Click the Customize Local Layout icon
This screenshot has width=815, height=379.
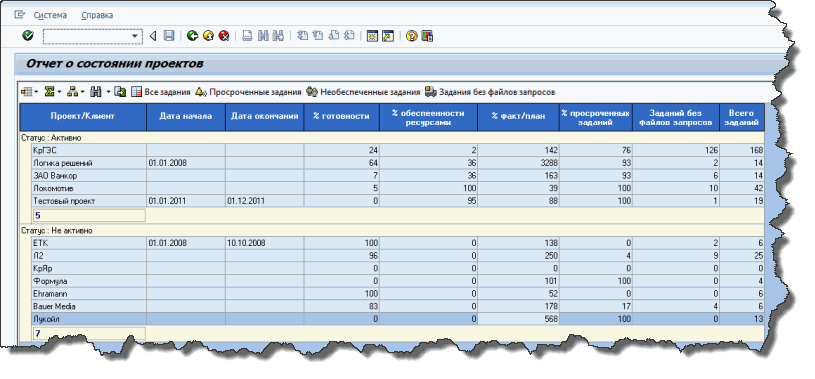[427, 36]
